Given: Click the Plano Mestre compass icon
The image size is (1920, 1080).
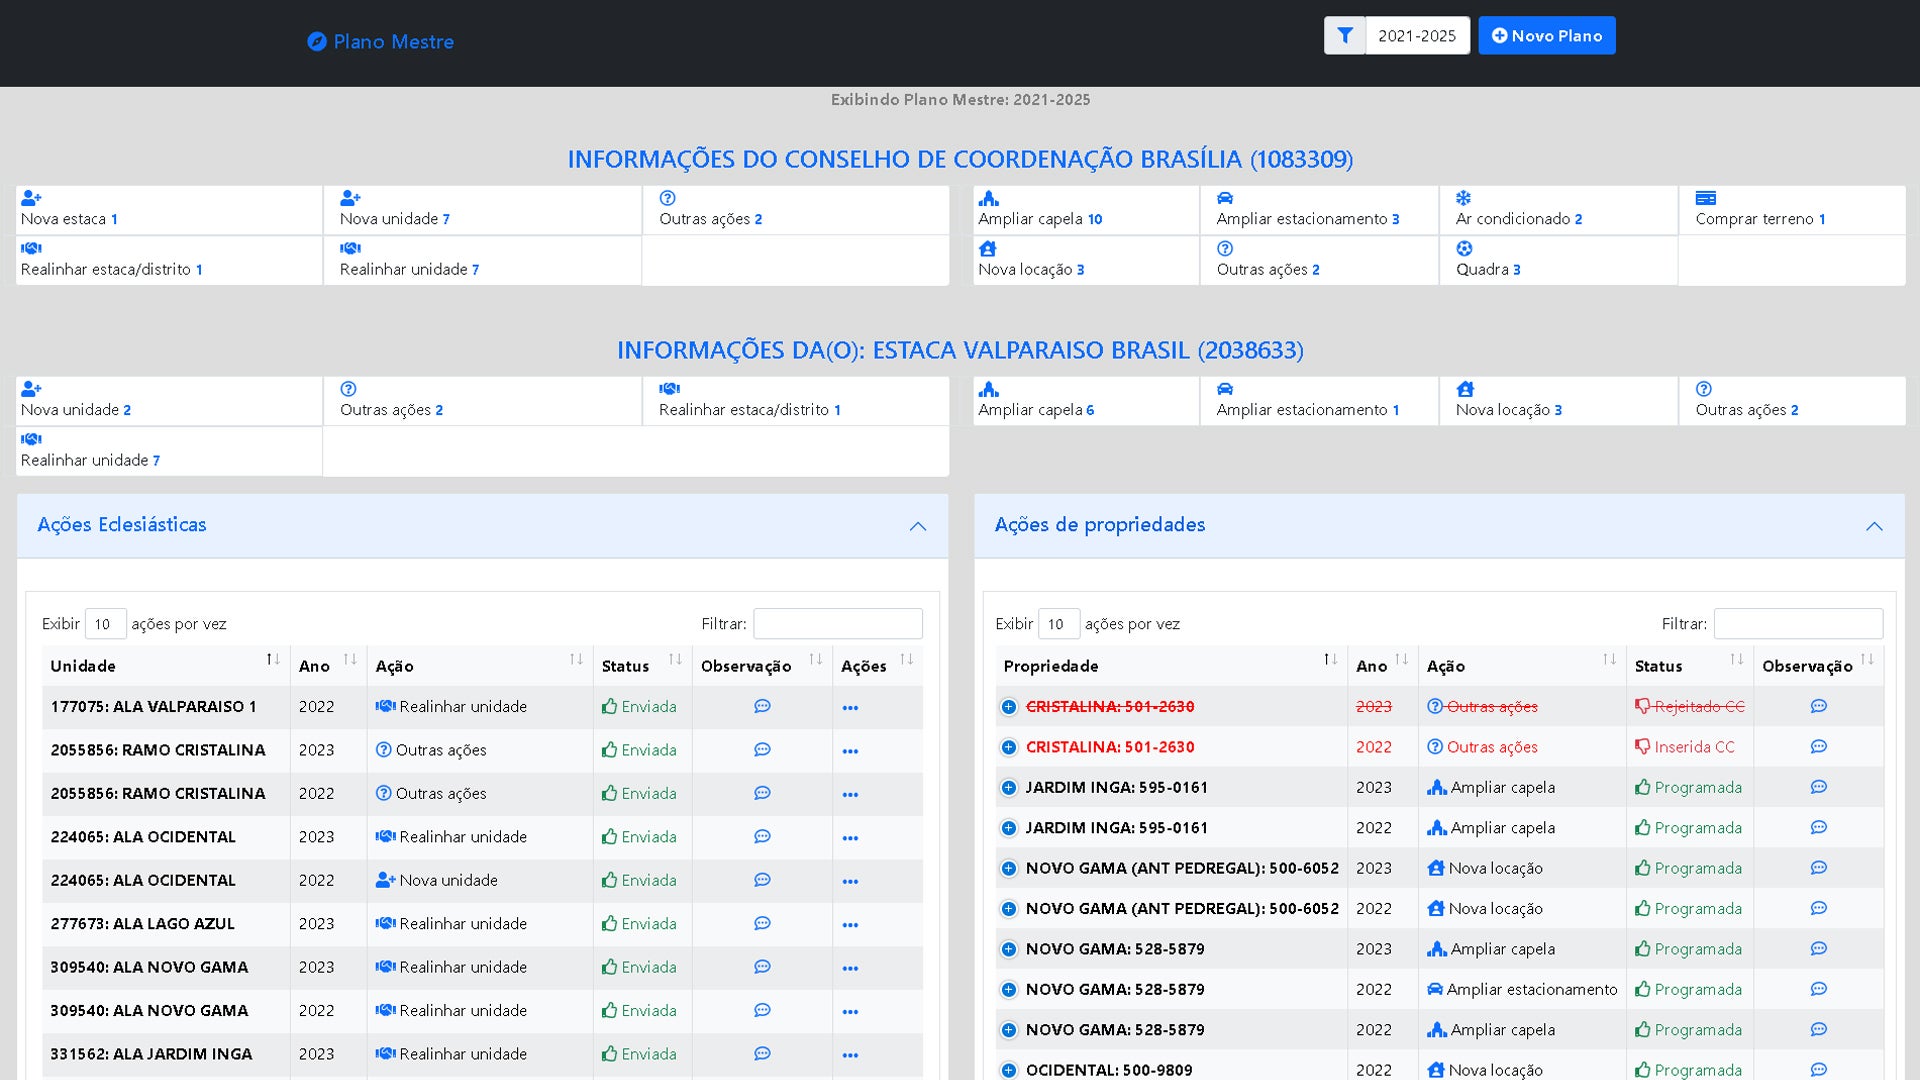Looking at the screenshot, I should point(317,42).
